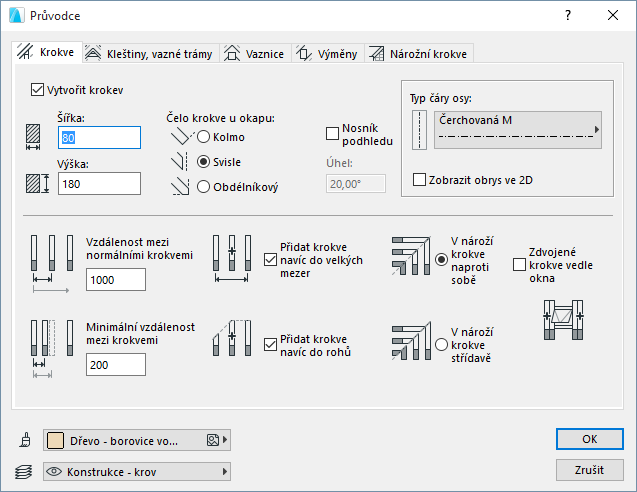The width and height of the screenshot is (637, 492).
Task: Enable Zobrazit obrys ve 2D checkbox
Action: pos(420,180)
